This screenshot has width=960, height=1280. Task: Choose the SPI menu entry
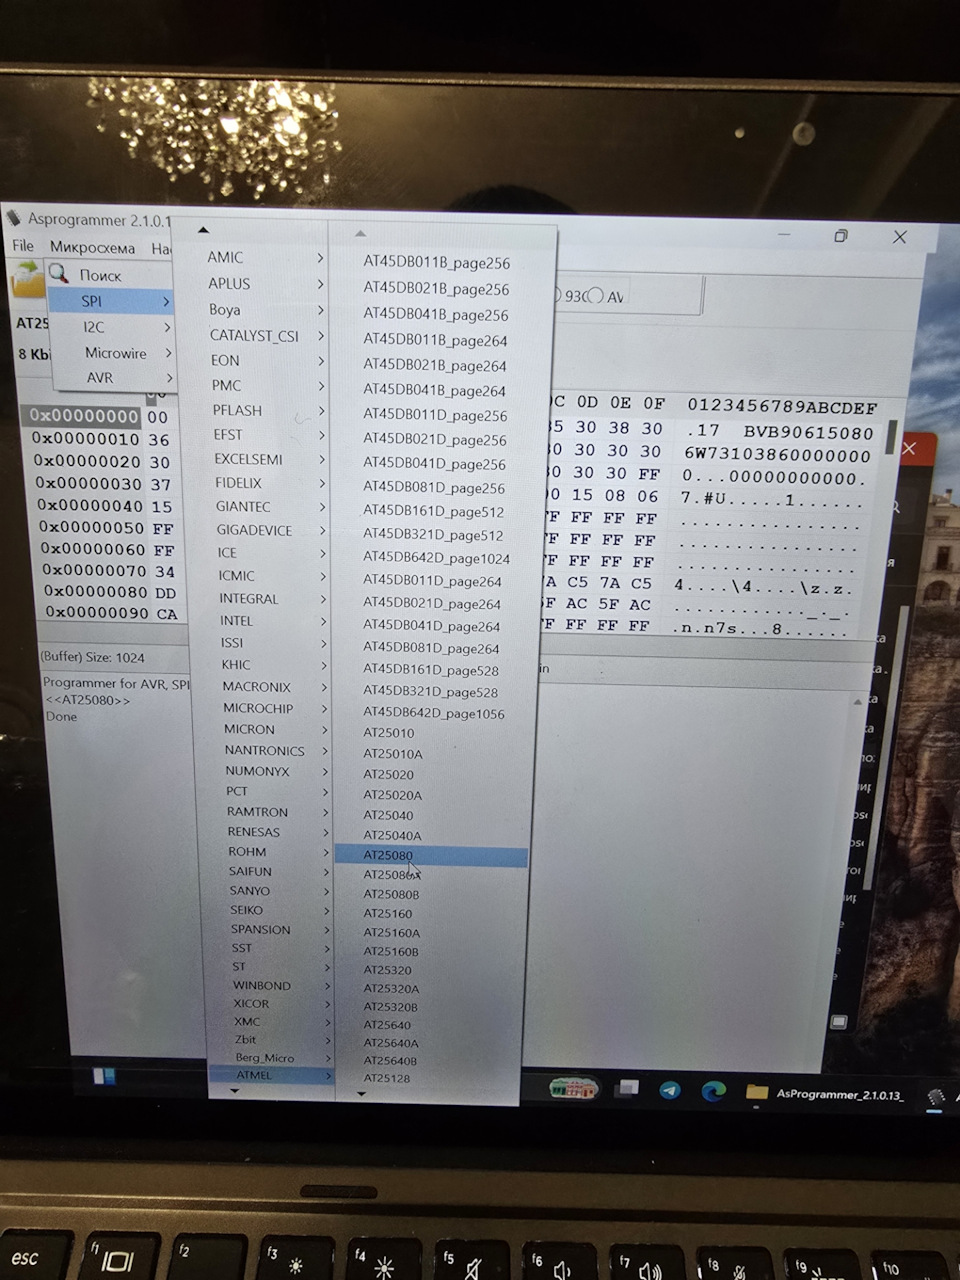111,301
